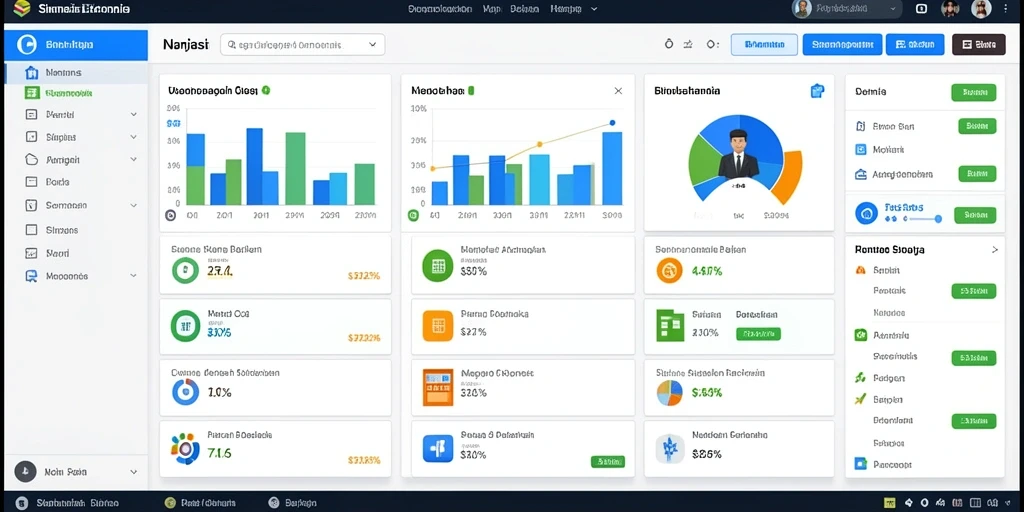The image size is (1024, 512).
Task: Expand the Nanjast search dropdown arrow
Action: (372, 44)
